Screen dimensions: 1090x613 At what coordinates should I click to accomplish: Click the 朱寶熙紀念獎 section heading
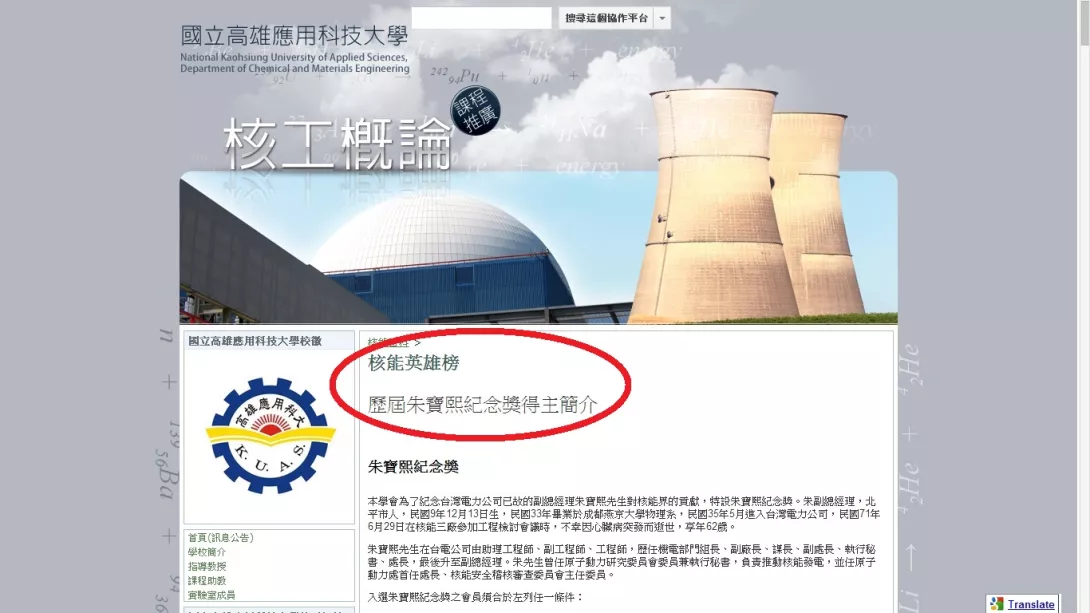pos(413,467)
